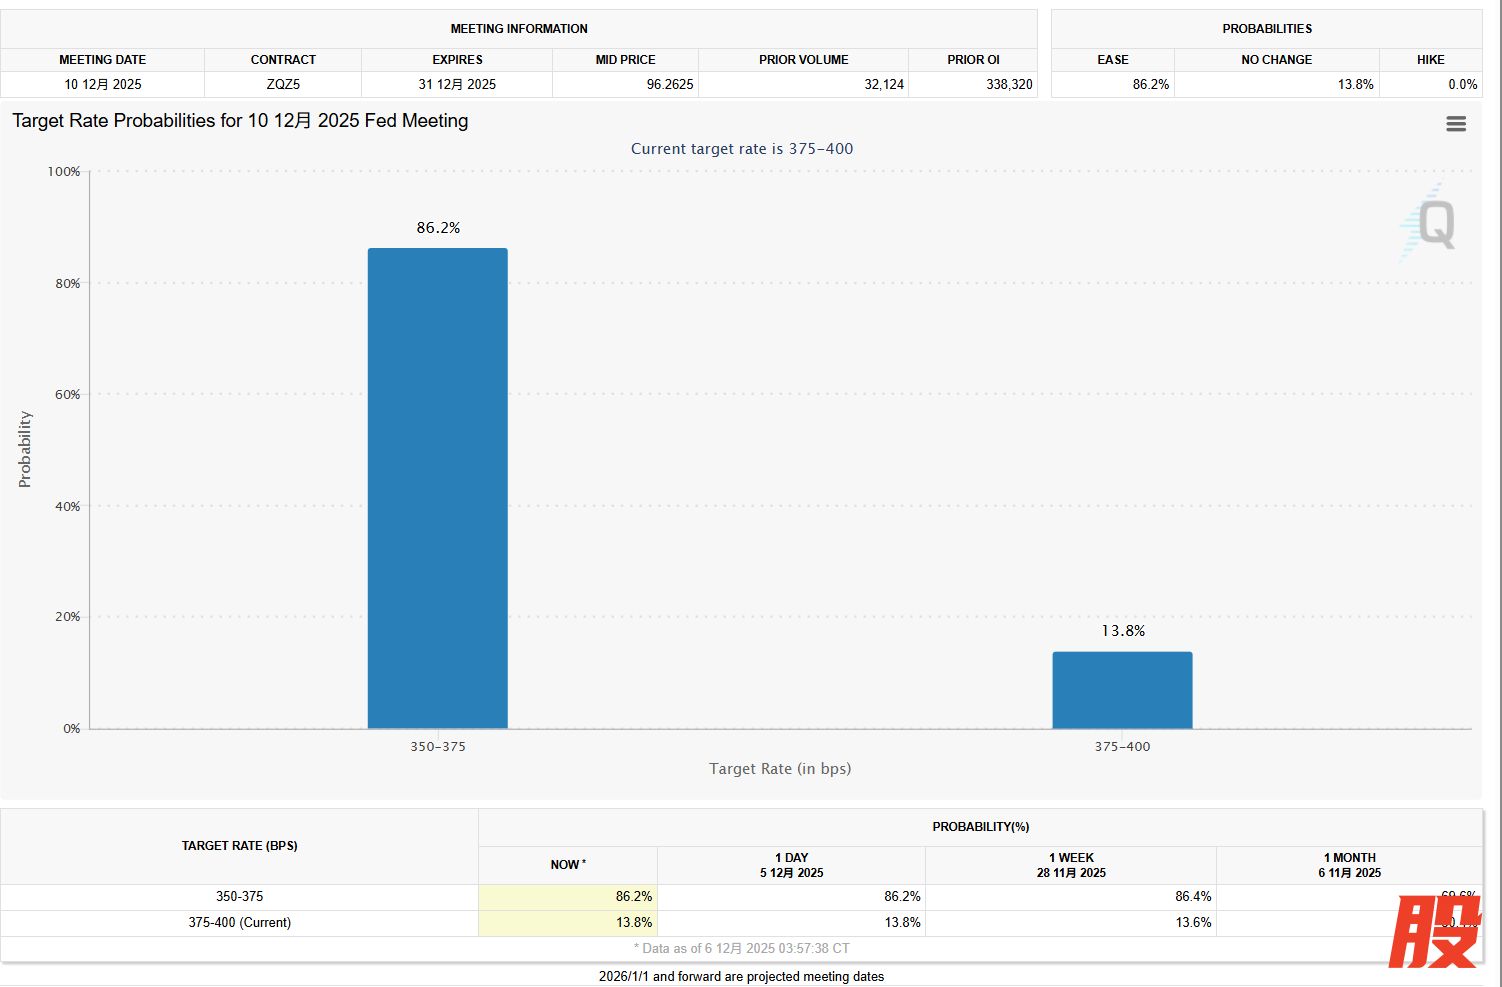Click the MID PRICE value 96.2625
Viewport: 1502px width, 987px height.
tap(669, 85)
